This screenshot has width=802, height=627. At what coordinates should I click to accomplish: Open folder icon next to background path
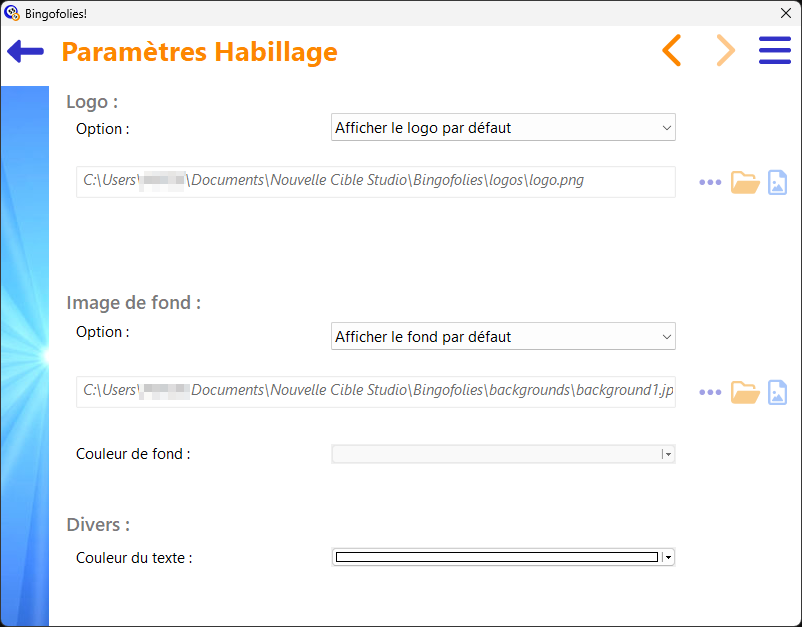tap(745, 393)
